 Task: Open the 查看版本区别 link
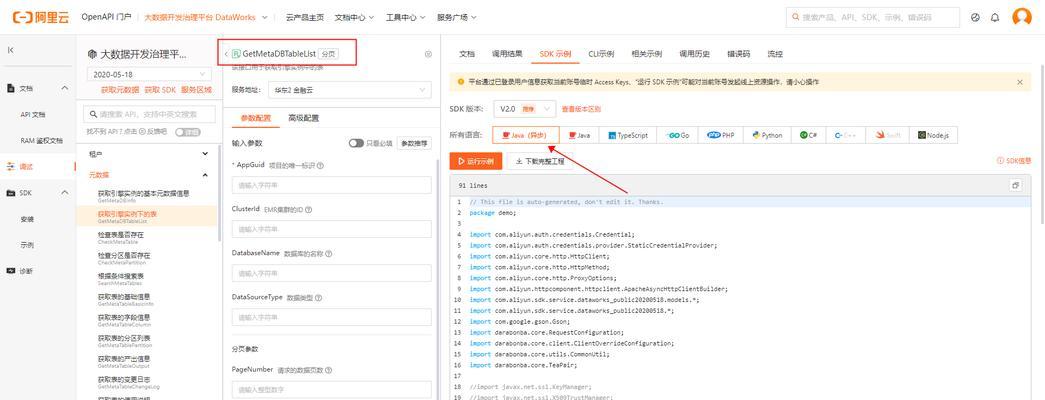[581, 109]
